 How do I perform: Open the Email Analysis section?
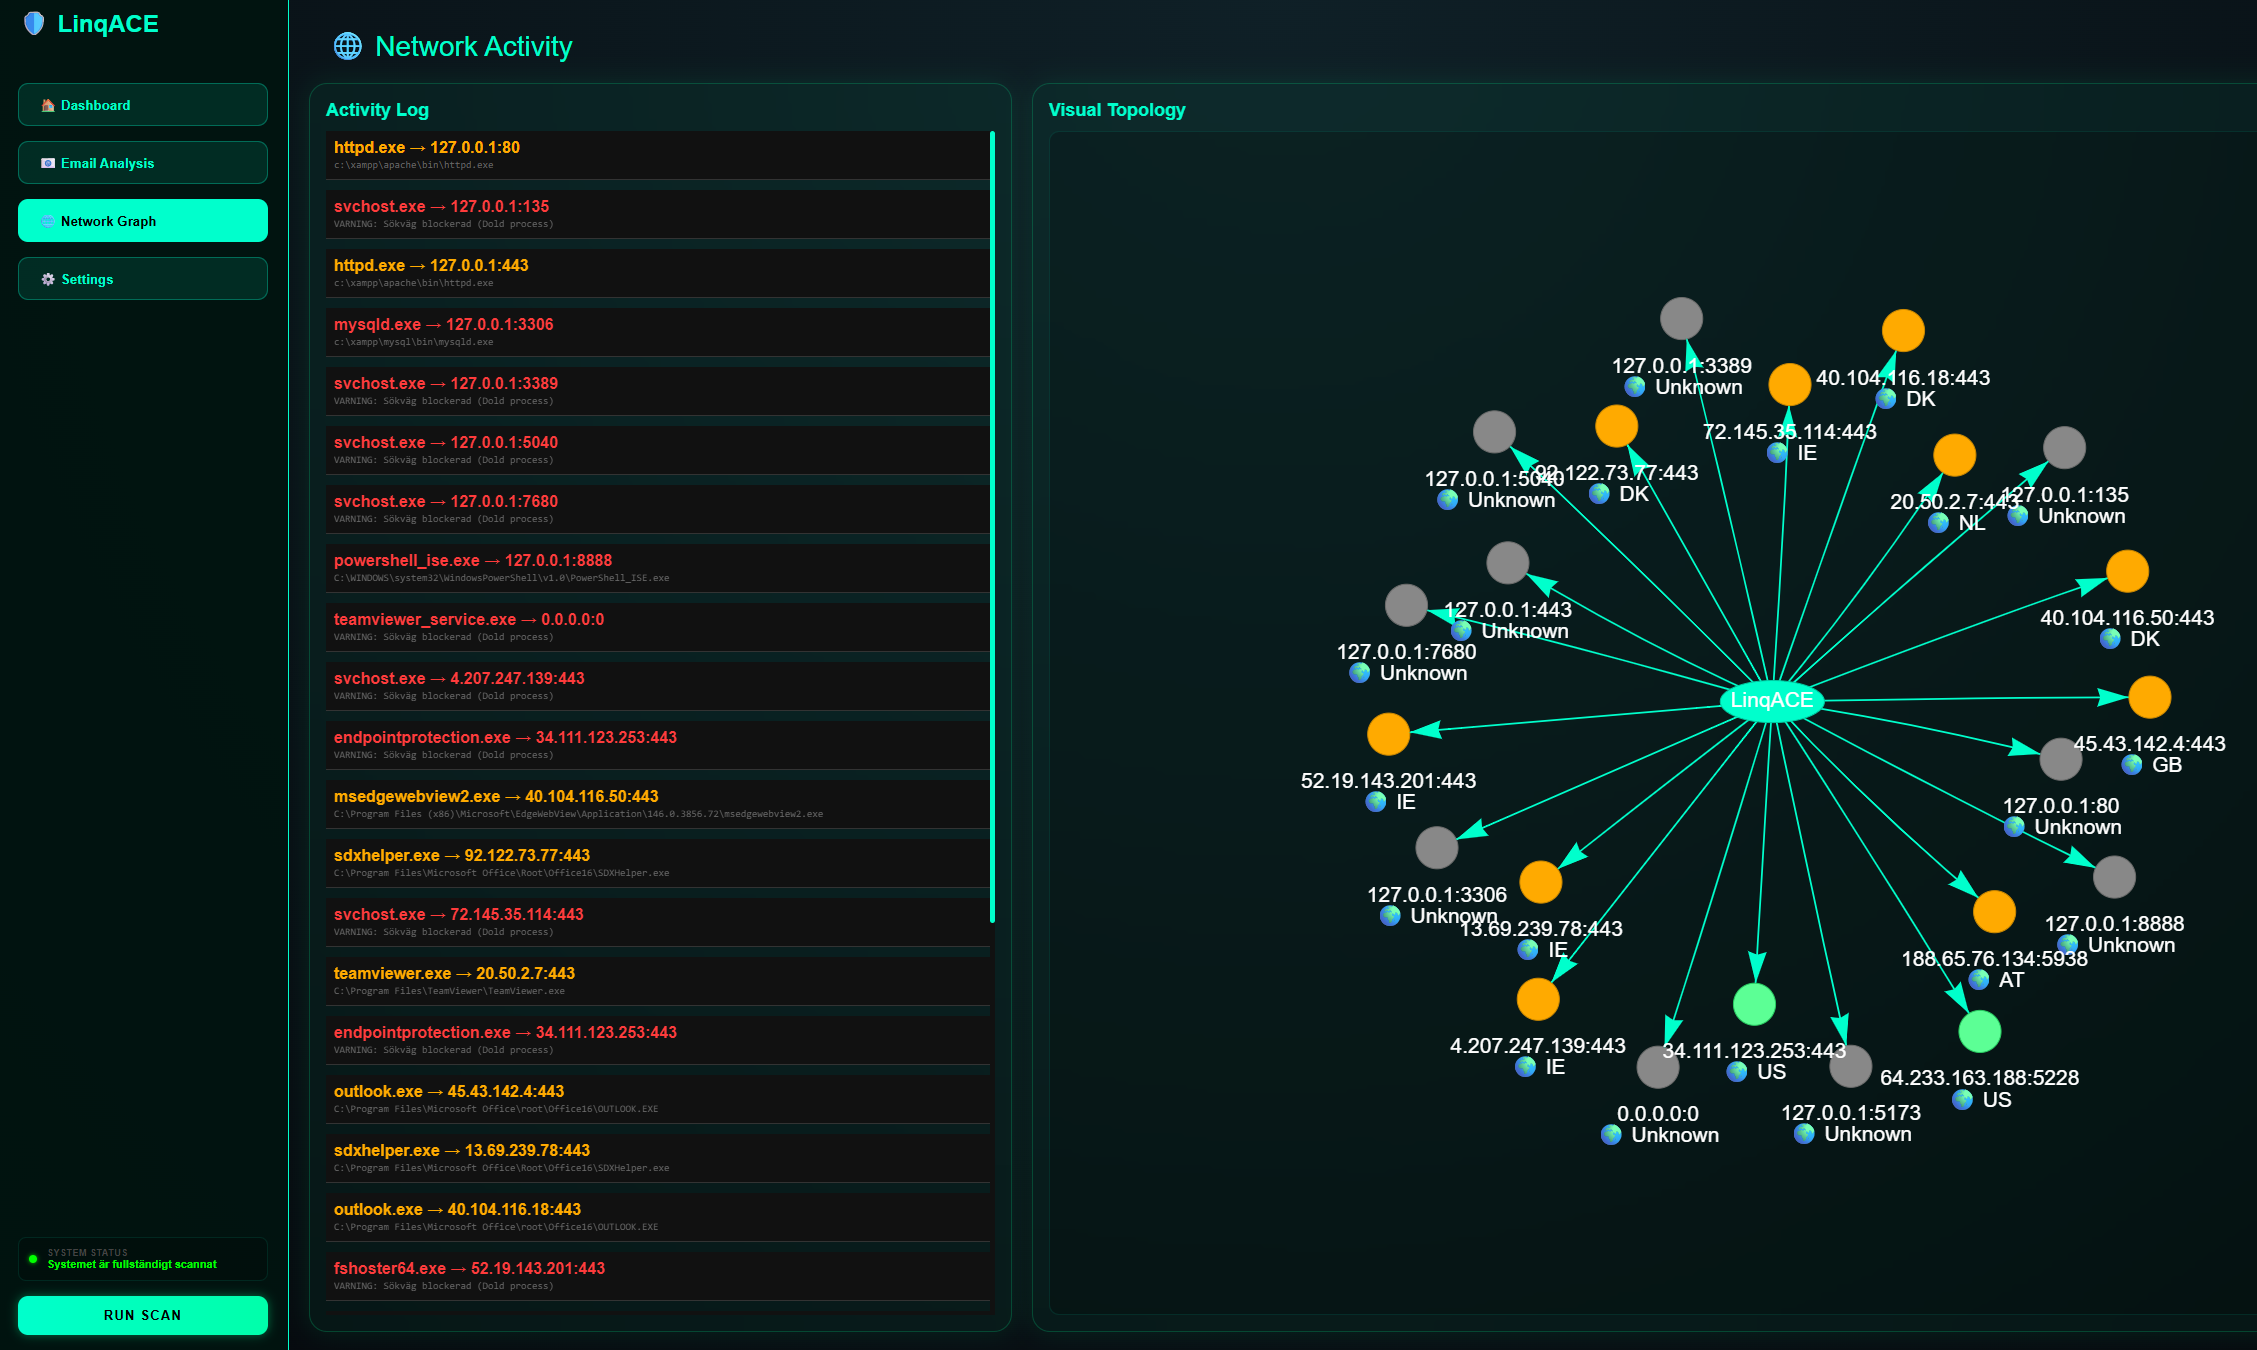point(142,162)
